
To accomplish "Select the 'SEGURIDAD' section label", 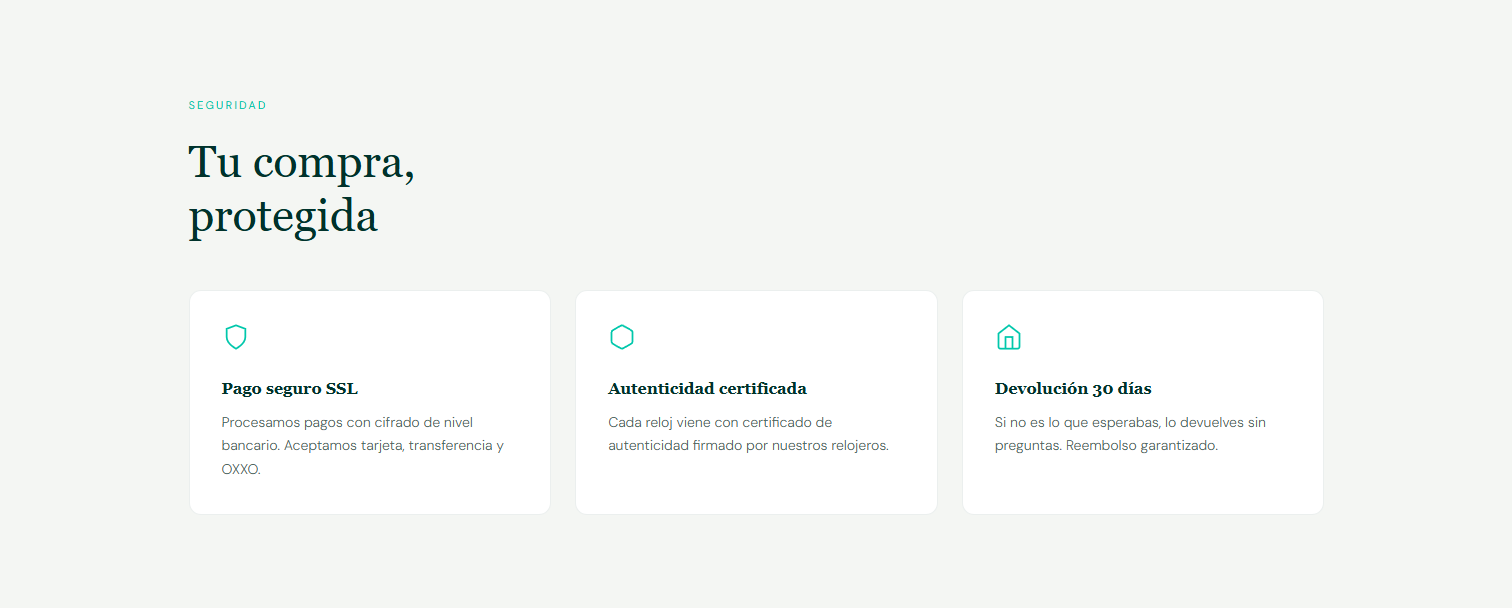I will point(228,105).
